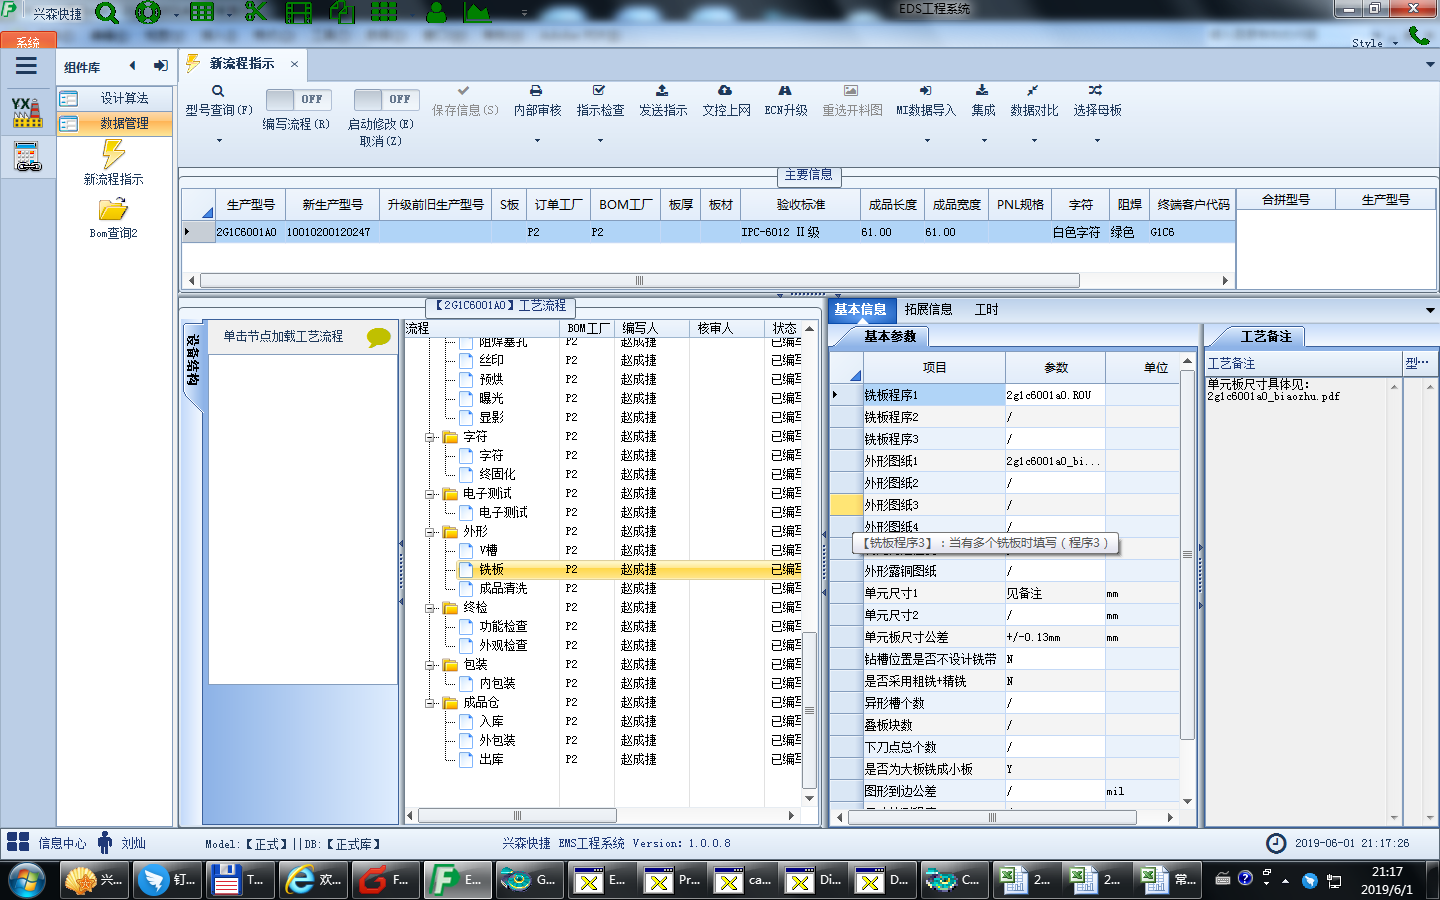Screen dimensions: 1440x900
Task: Click 集成 download toolbar button
Action: (983, 101)
